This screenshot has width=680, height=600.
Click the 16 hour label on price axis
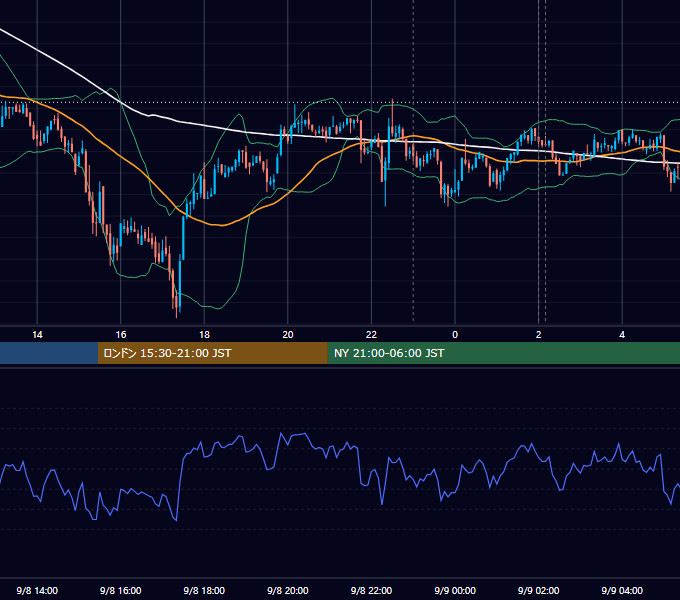pyautogui.click(x=121, y=335)
